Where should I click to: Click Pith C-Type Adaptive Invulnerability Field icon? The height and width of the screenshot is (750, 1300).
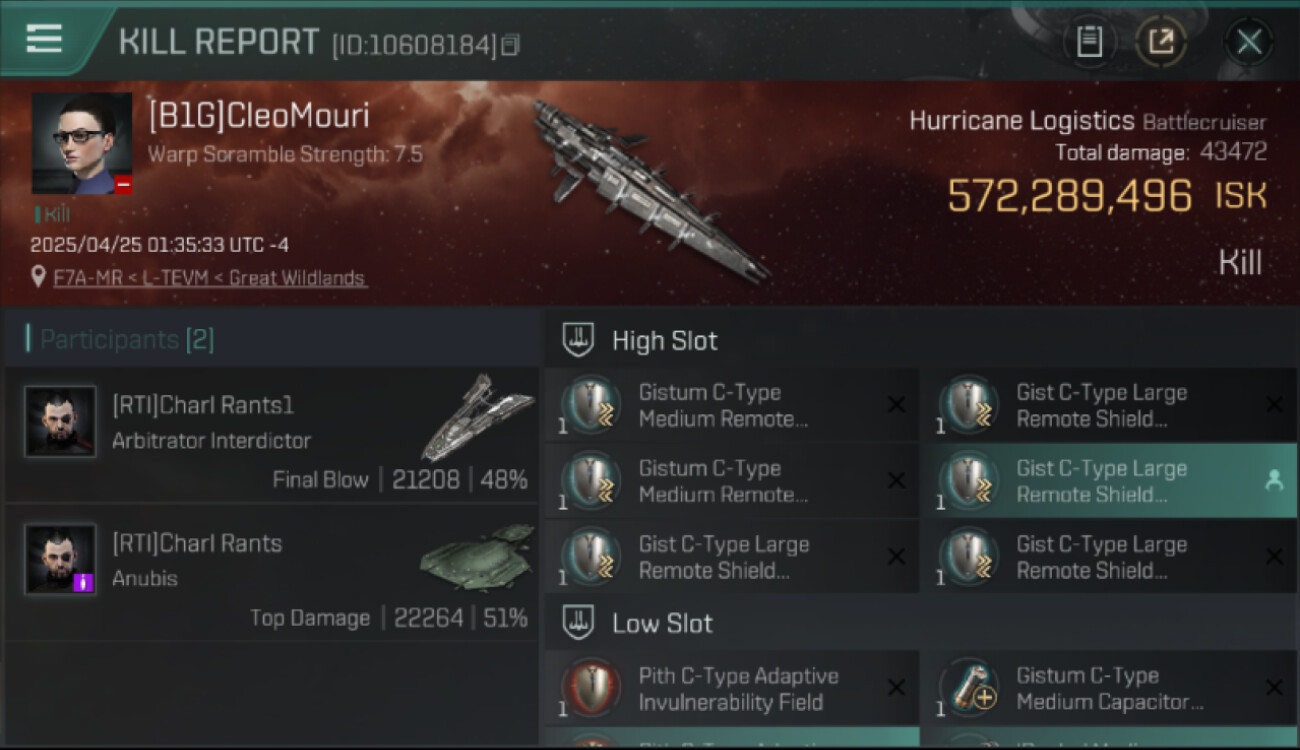[591, 688]
